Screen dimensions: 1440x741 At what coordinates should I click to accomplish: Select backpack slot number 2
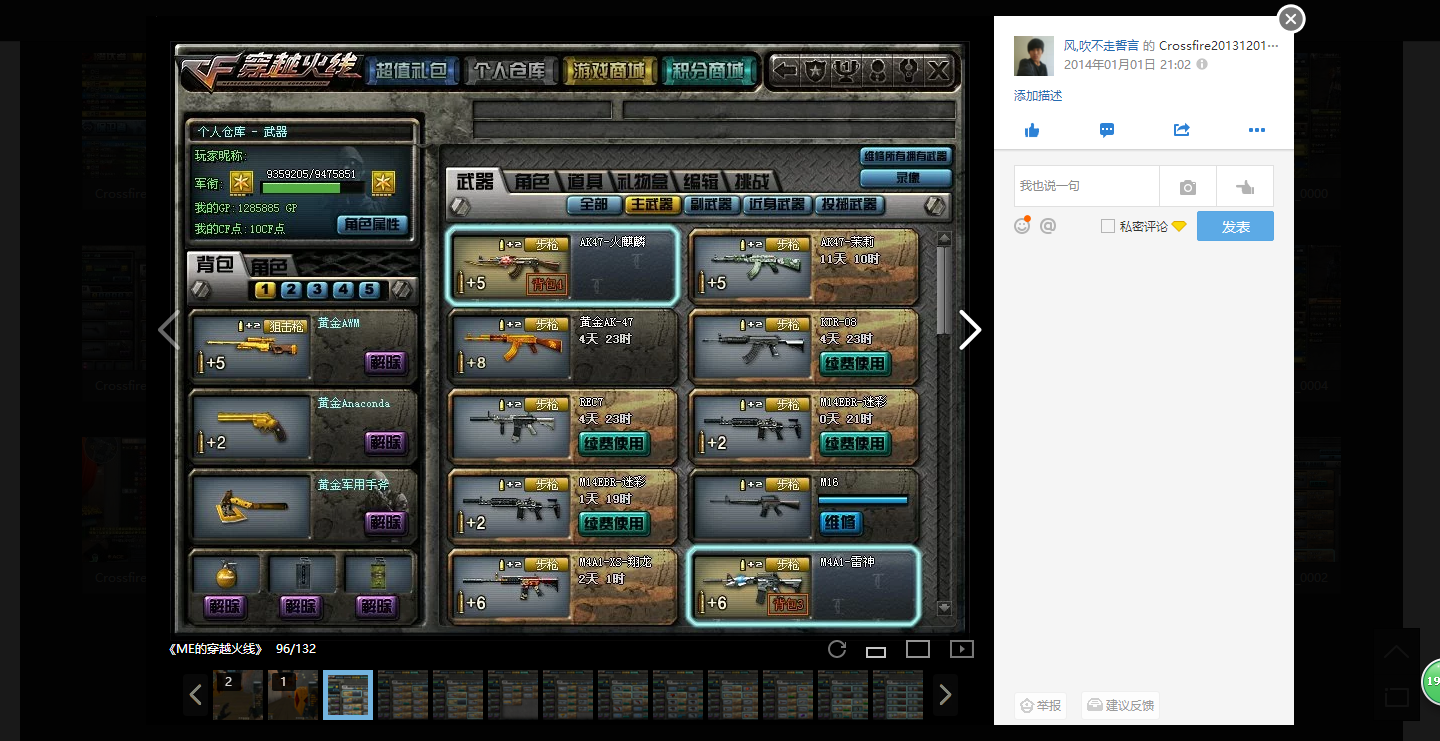291,290
